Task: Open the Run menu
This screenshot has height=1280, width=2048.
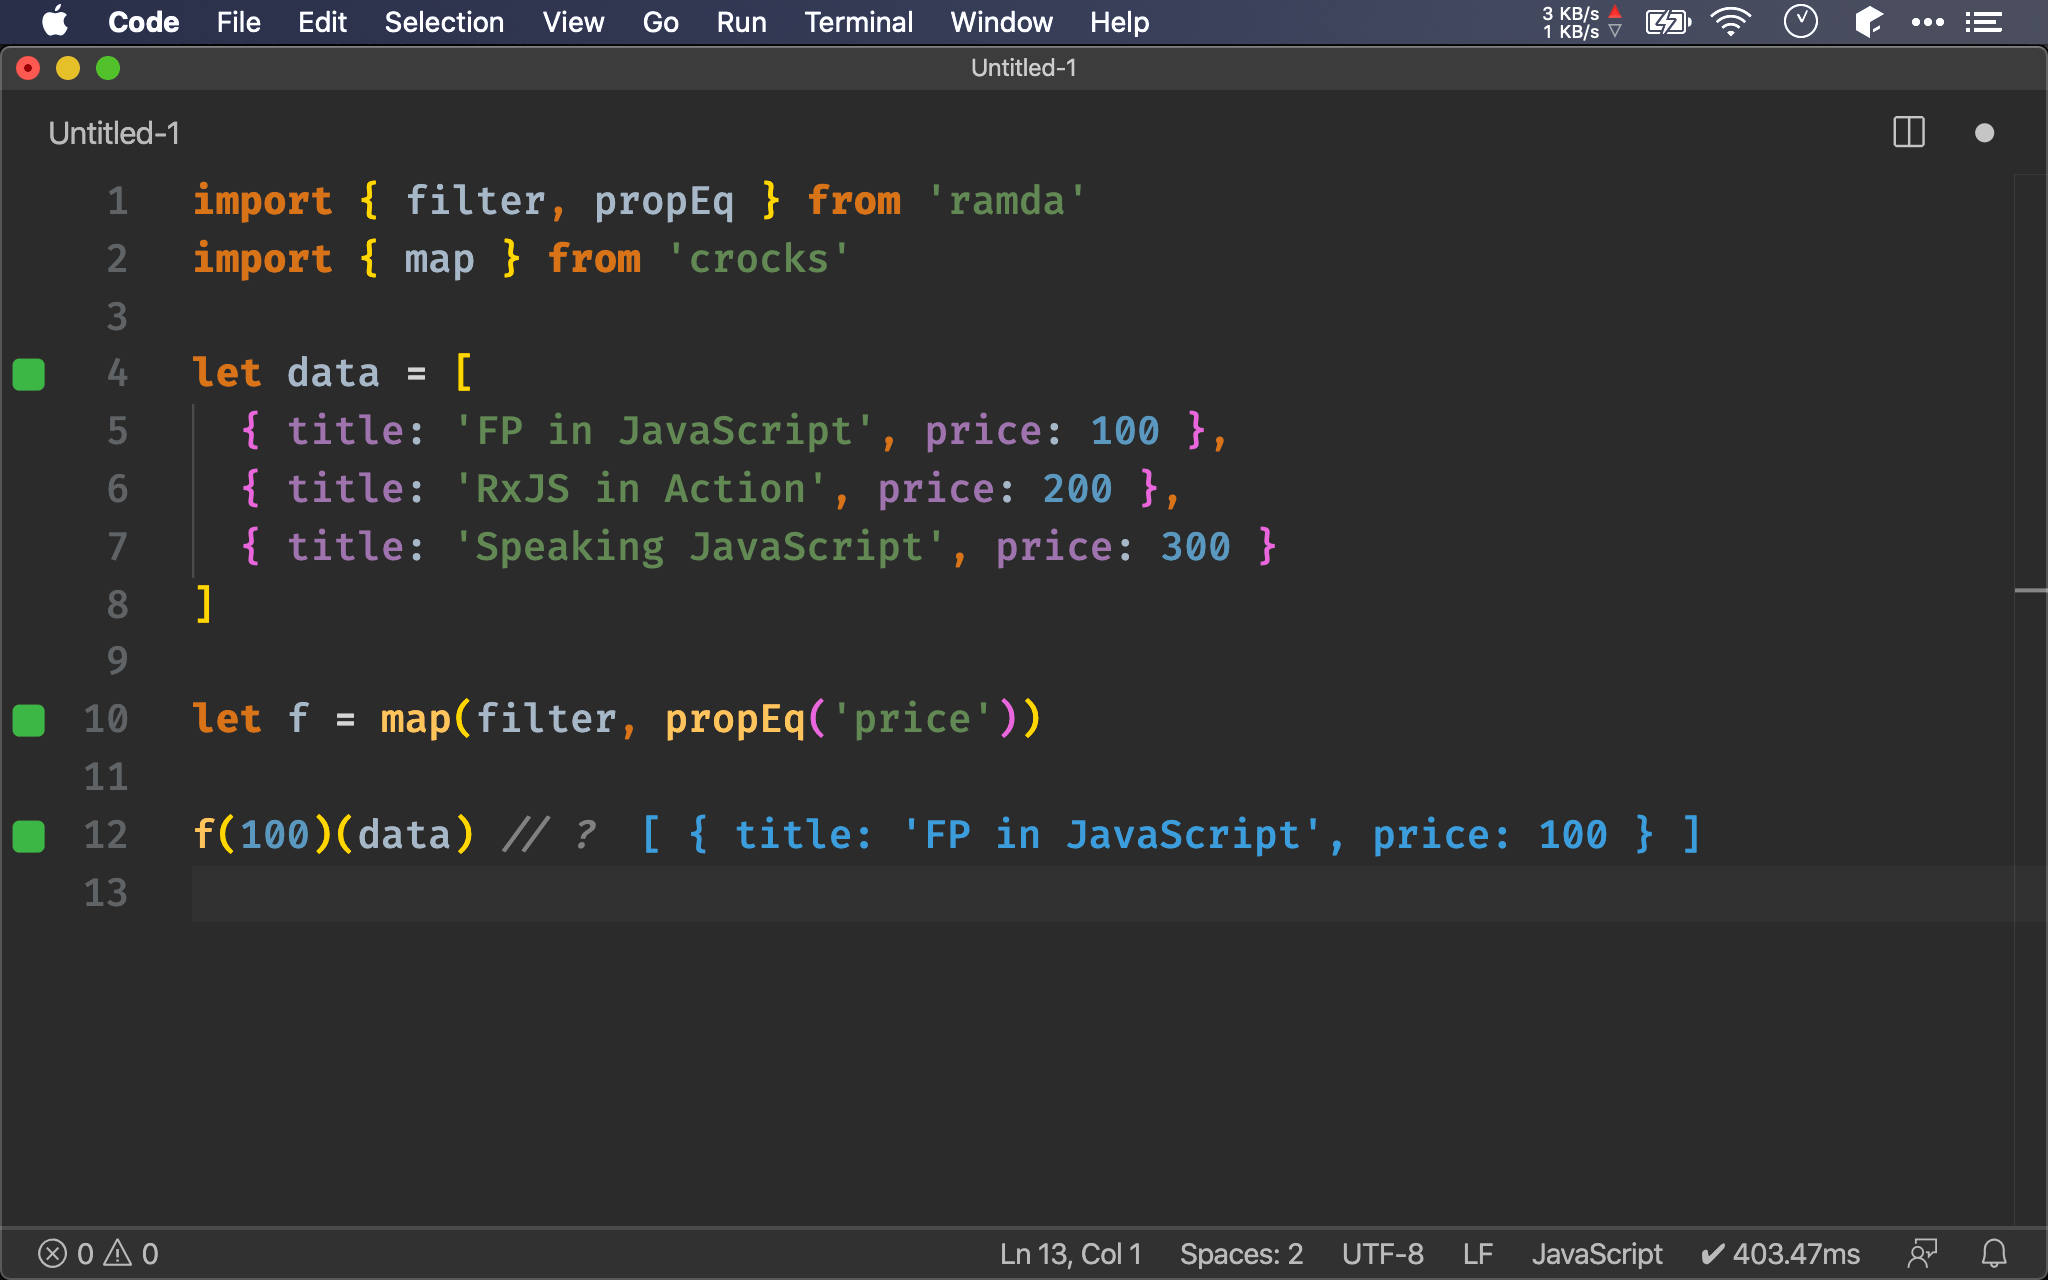Action: pyautogui.click(x=741, y=22)
